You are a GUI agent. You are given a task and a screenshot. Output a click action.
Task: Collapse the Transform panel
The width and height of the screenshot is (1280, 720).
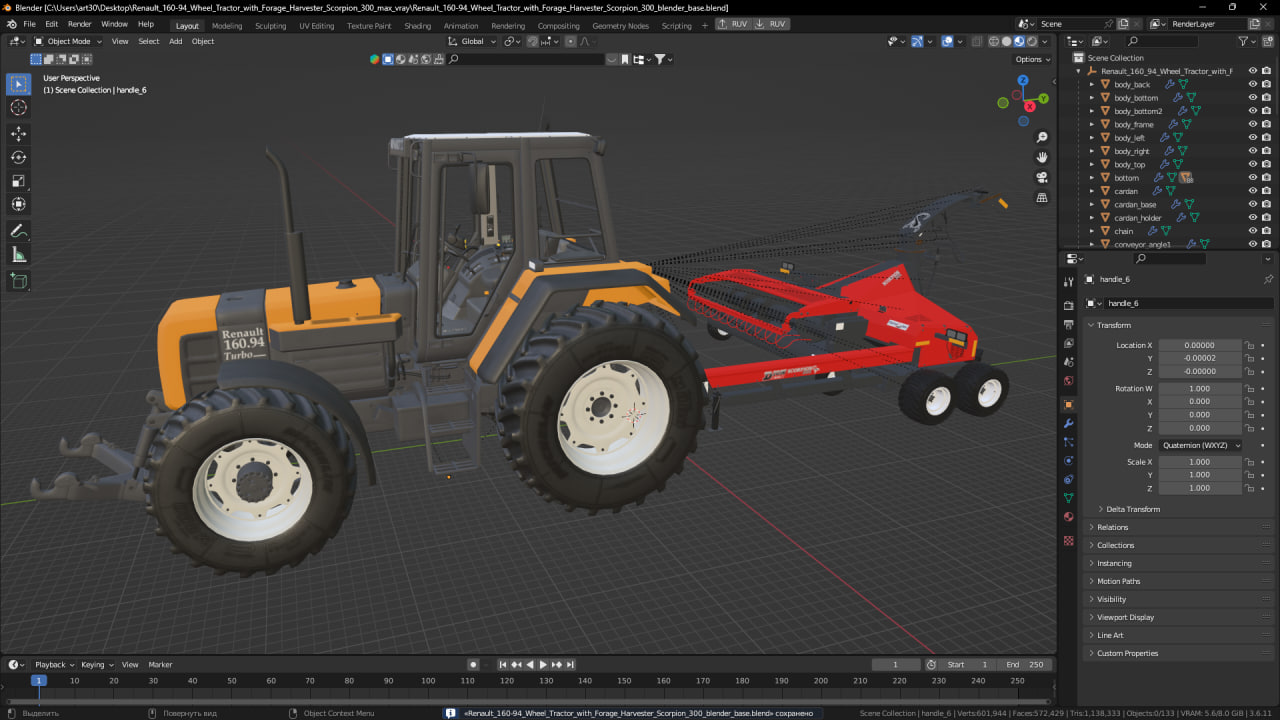[1114, 325]
